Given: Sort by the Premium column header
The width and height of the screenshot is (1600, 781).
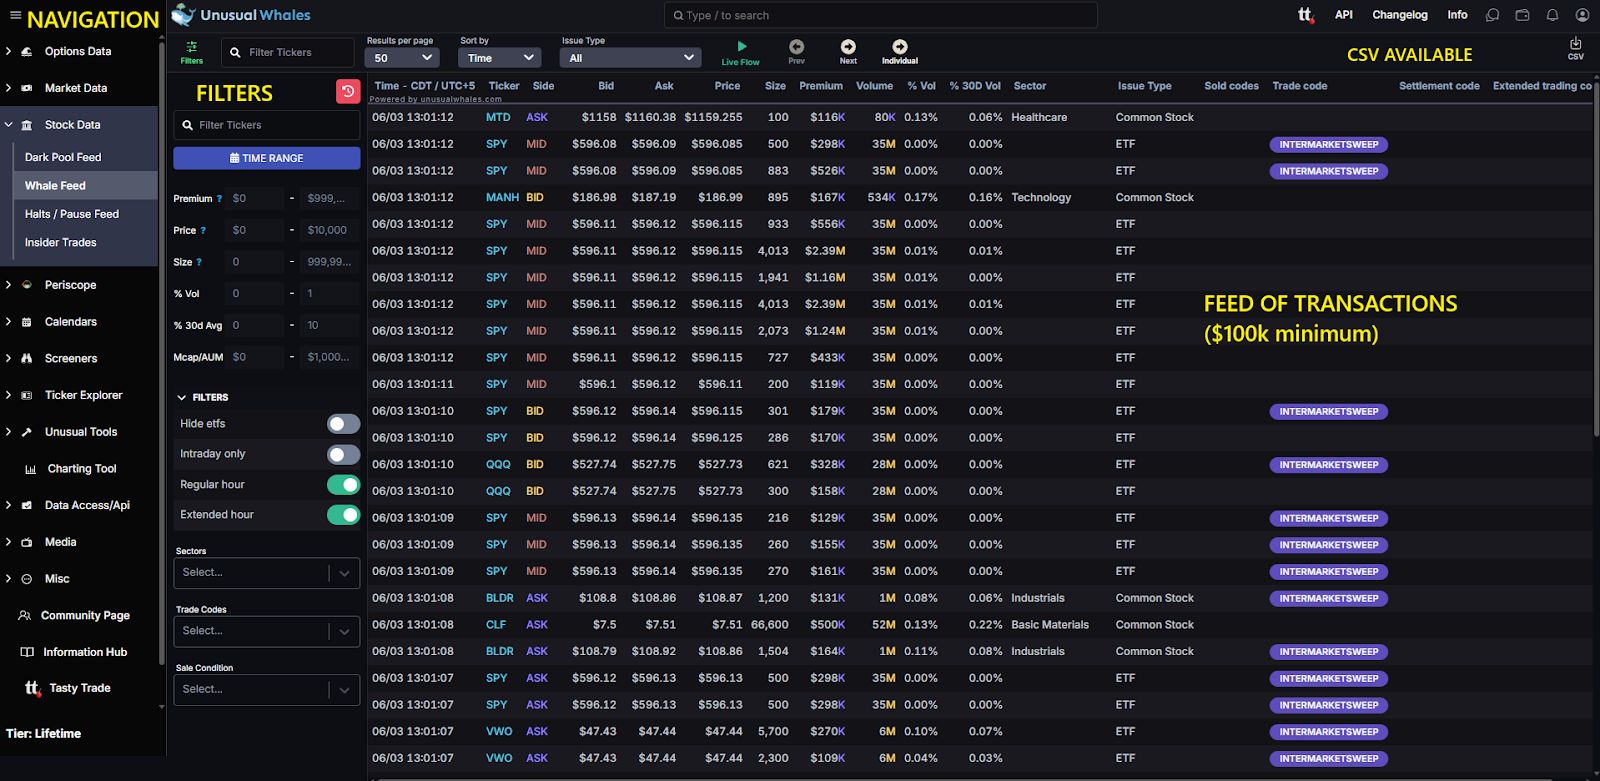Looking at the screenshot, I should tap(821, 86).
